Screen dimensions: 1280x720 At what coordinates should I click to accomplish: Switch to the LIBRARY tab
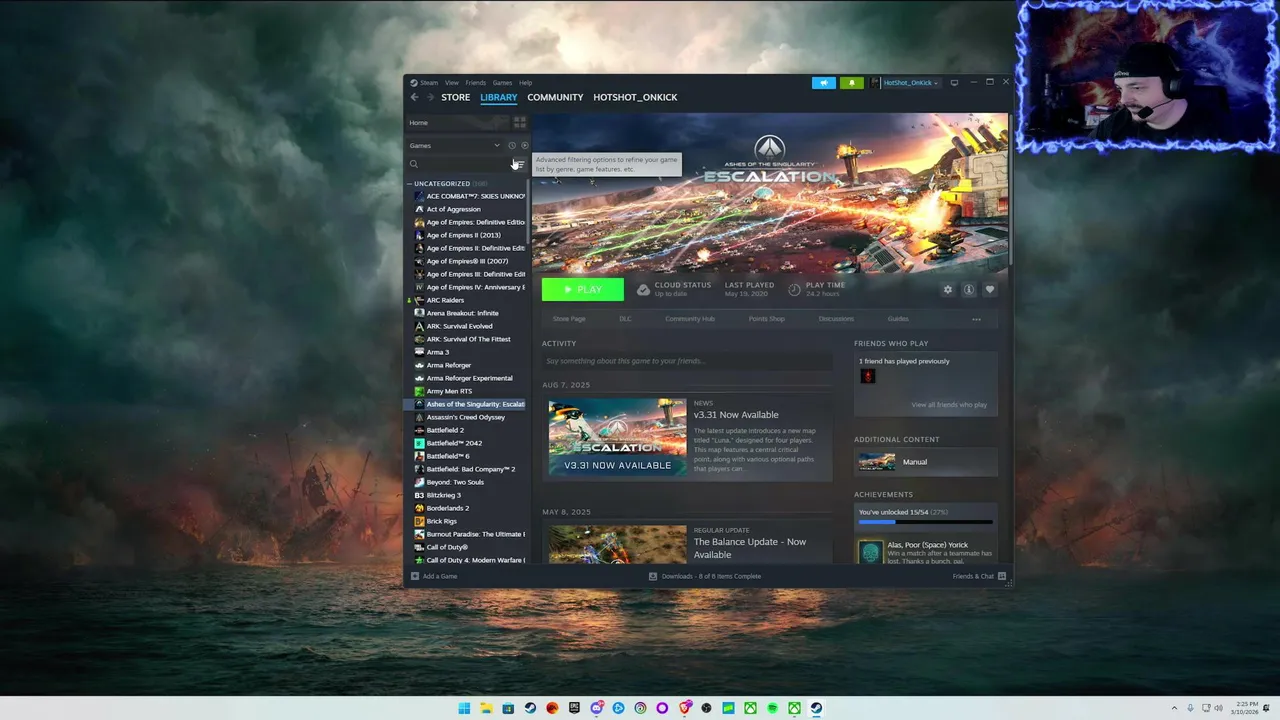point(498,97)
